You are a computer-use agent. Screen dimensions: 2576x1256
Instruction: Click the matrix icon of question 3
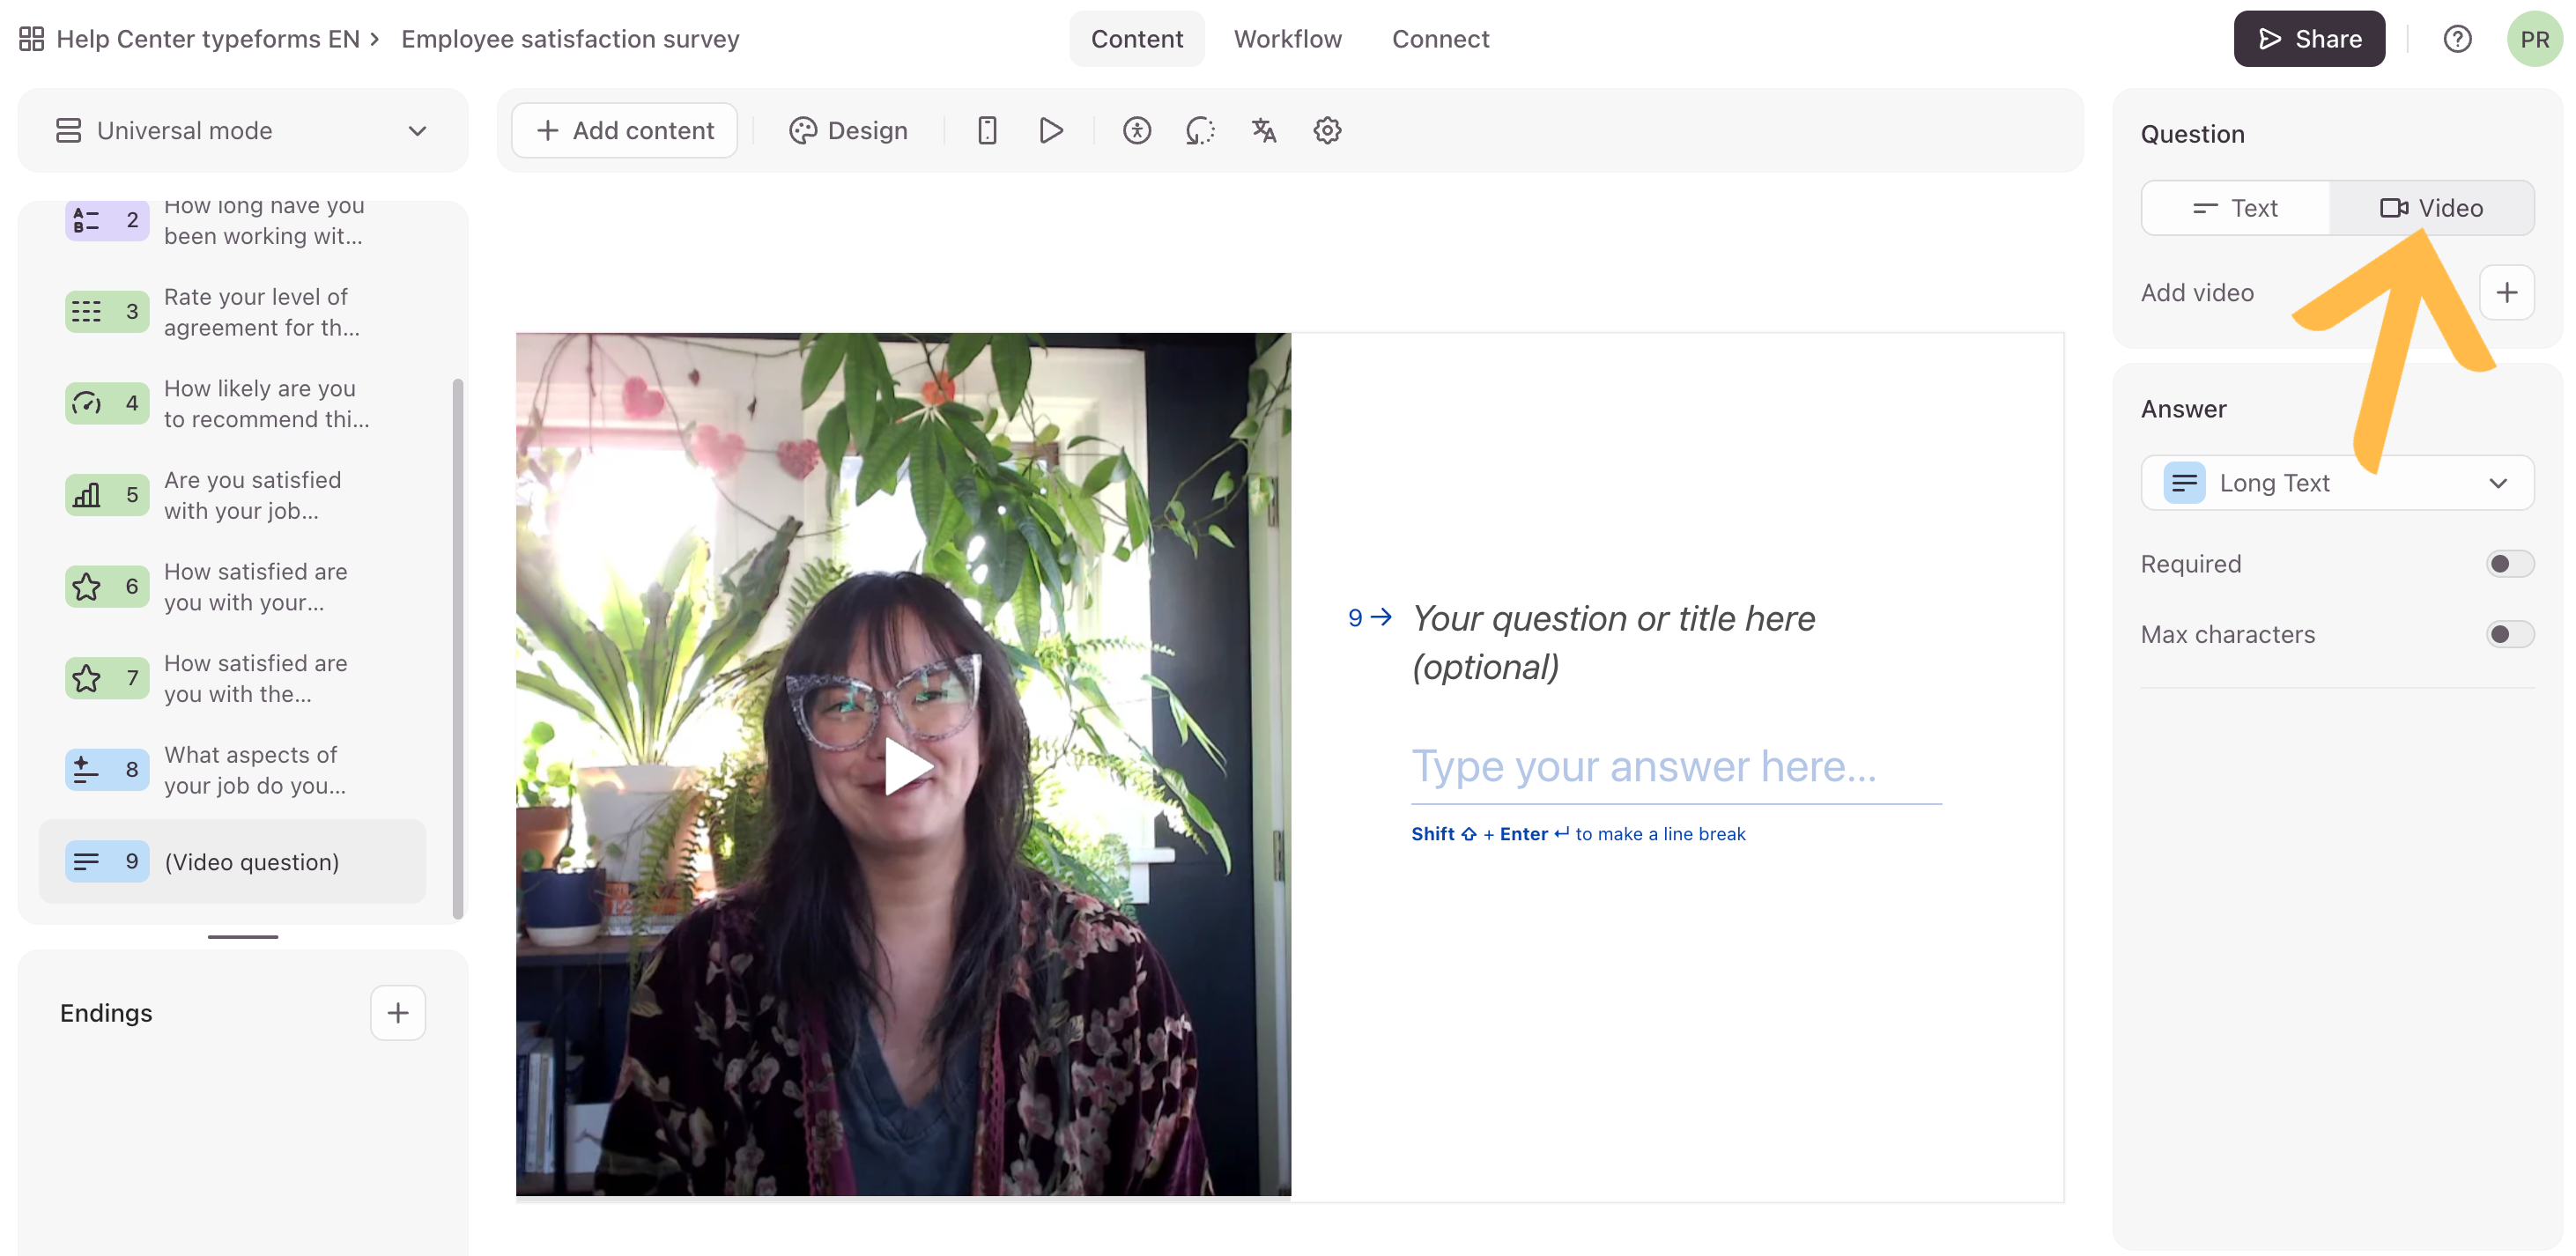tap(87, 312)
